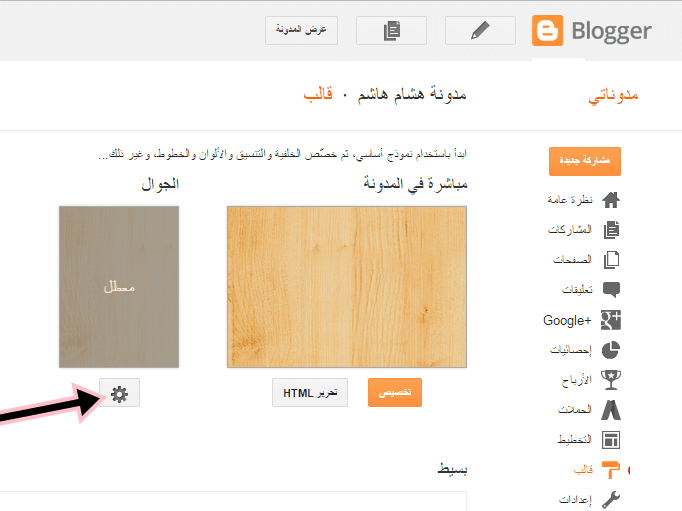Open Stats pie chart icon
Screen dimensions: 682x511
pyautogui.click(x=611, y=350)
